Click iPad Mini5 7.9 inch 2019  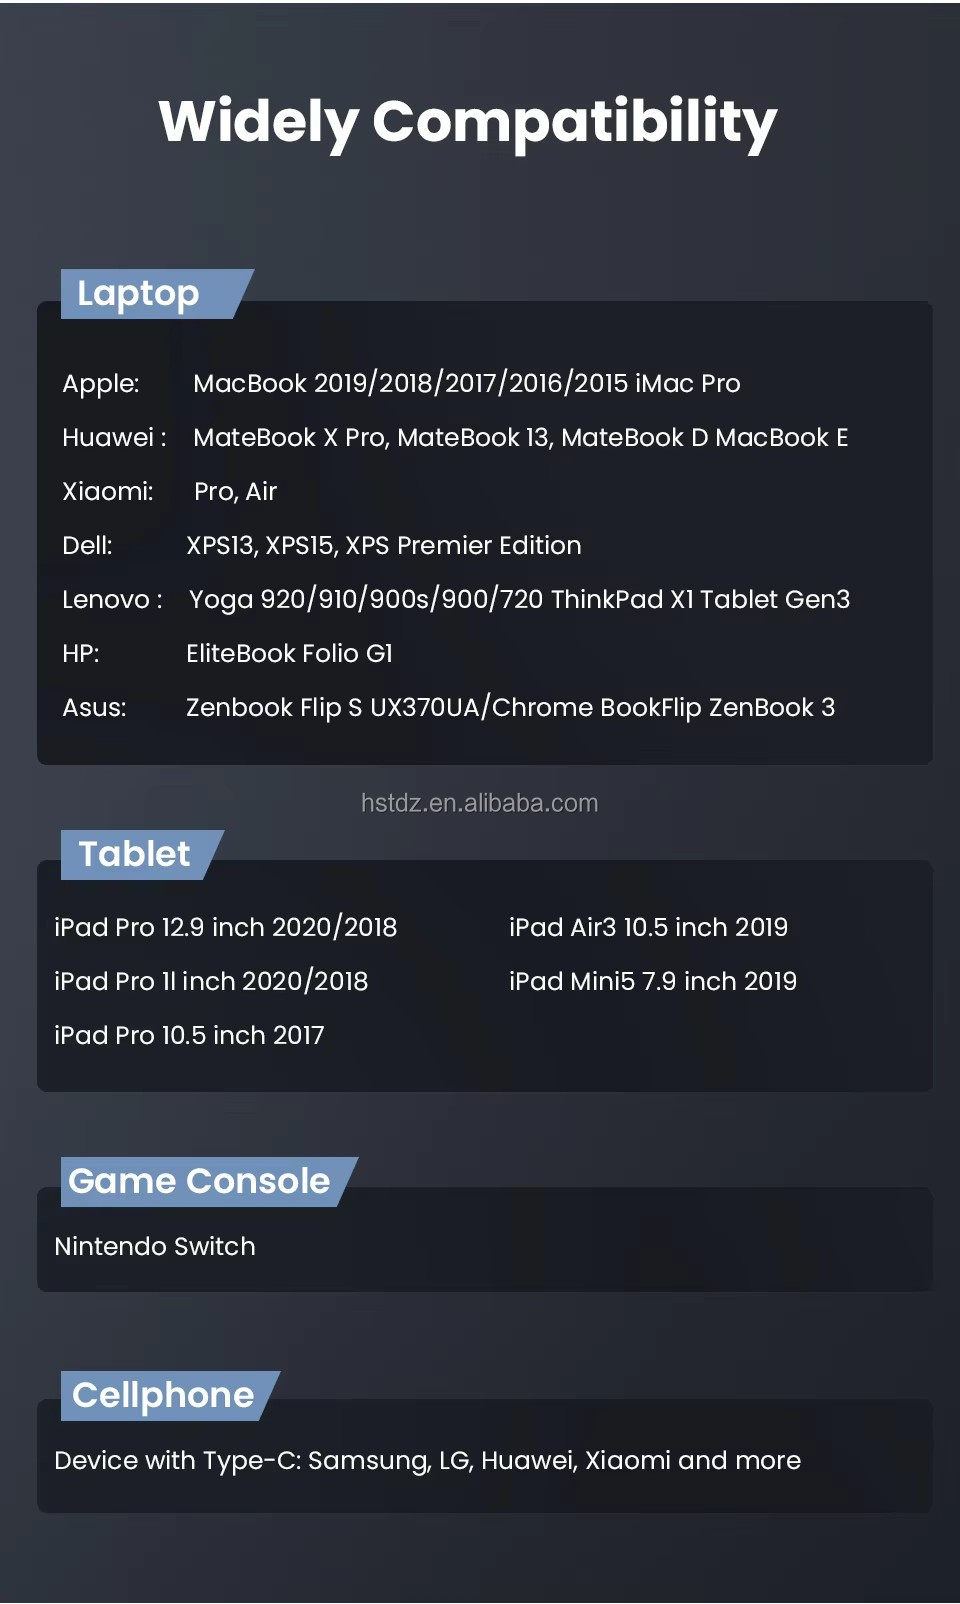click(653, 981)
